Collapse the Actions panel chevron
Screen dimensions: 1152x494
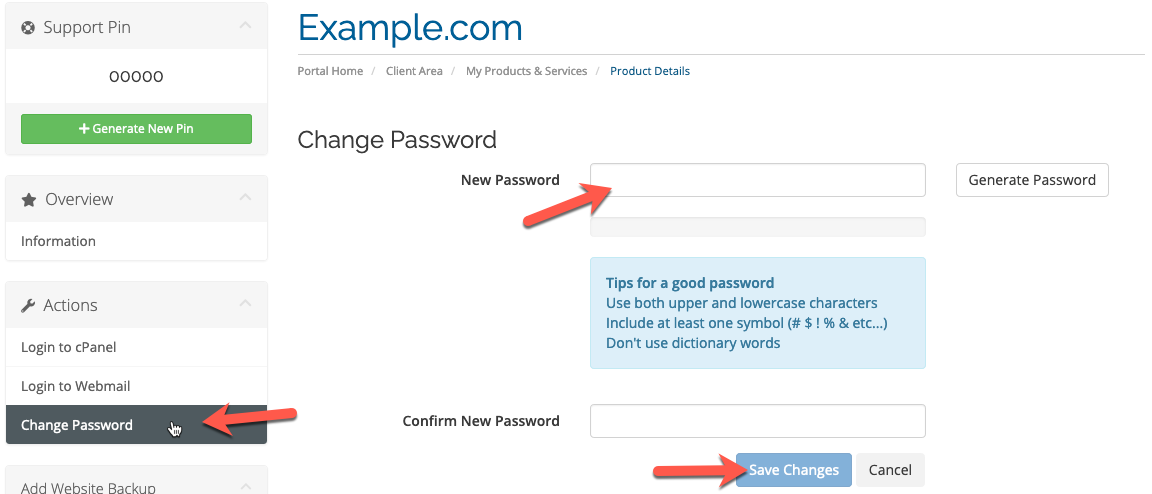[x=246, y=305]
